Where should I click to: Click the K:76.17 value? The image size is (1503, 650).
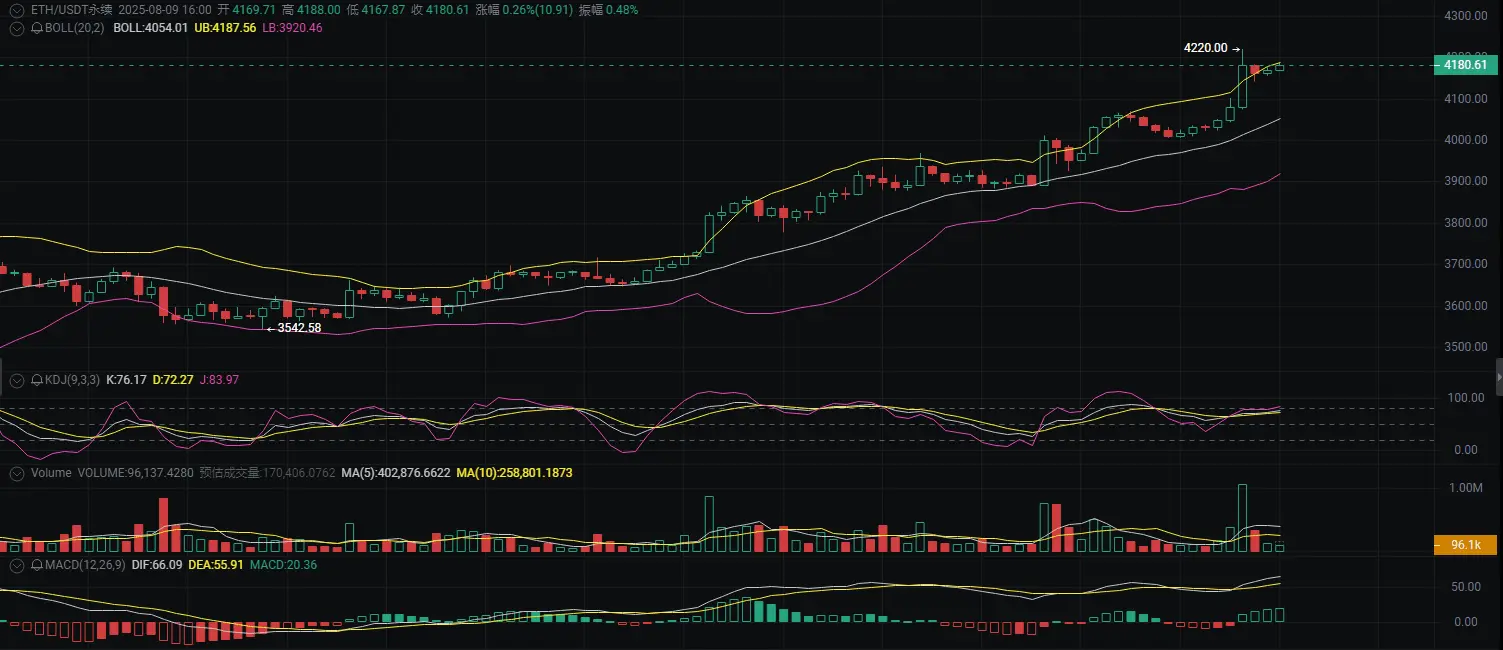click(x=127, y=380)
